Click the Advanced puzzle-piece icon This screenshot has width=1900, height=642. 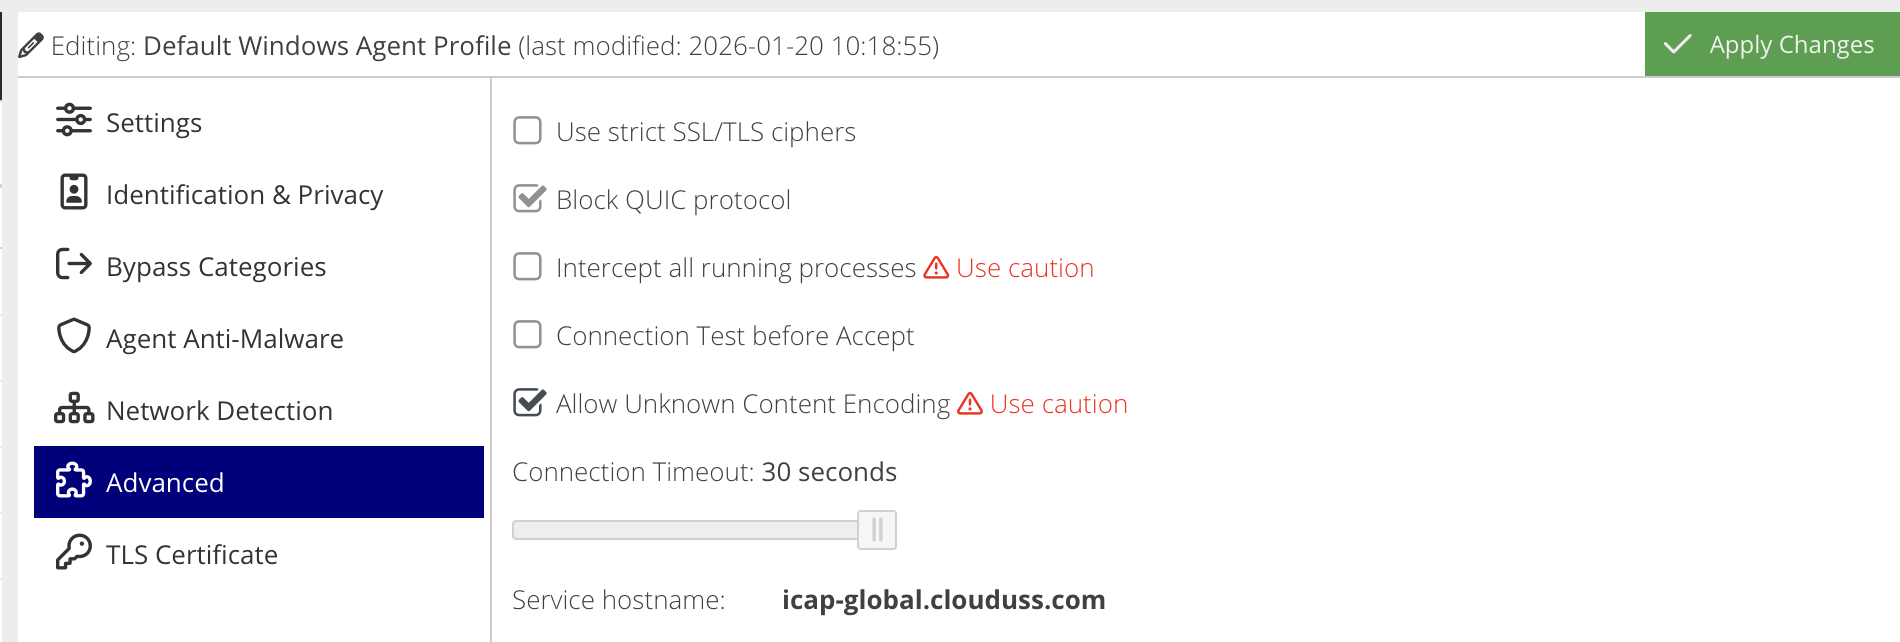point(73,481)
